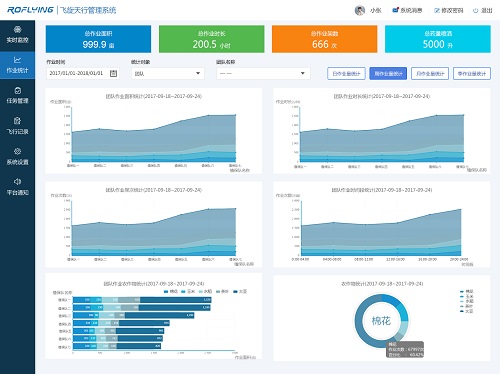Click the 总药量喷洒 5000 cyan card
The height and width of the screenshot is (374, 500).
pyautogui.click(x=438, y=39)
